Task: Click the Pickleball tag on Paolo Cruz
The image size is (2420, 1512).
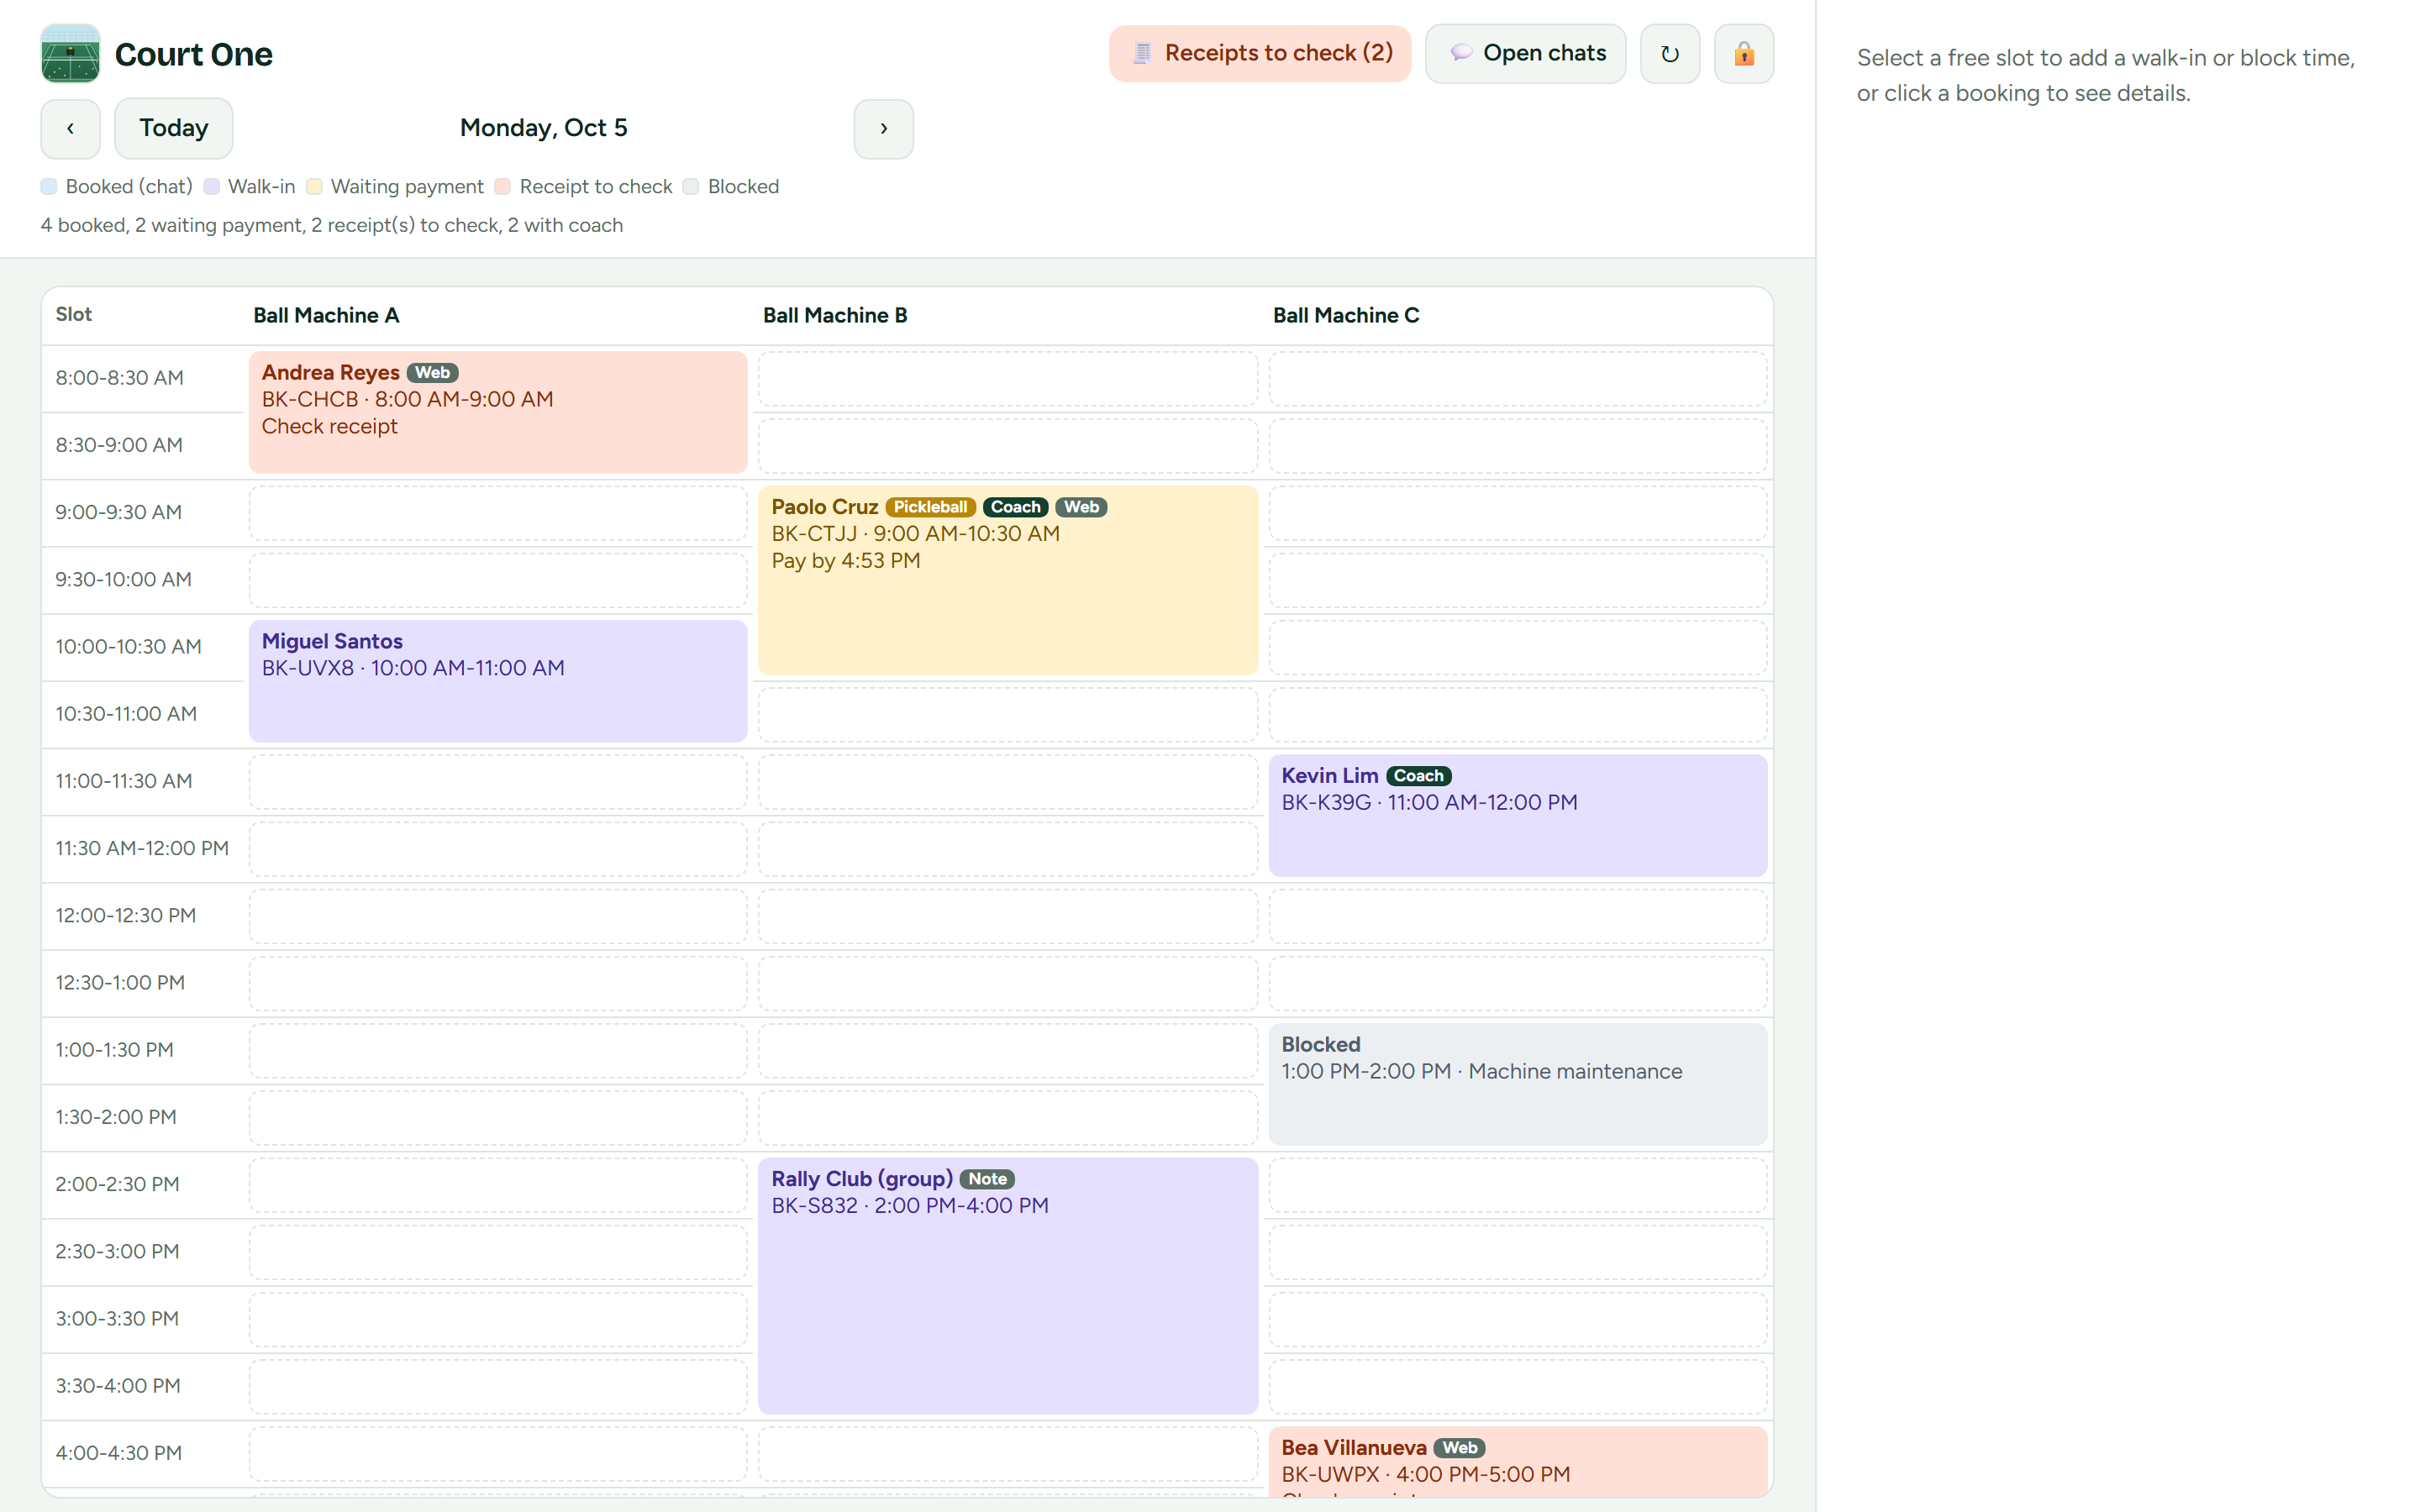Action: (x=930, y=507)
